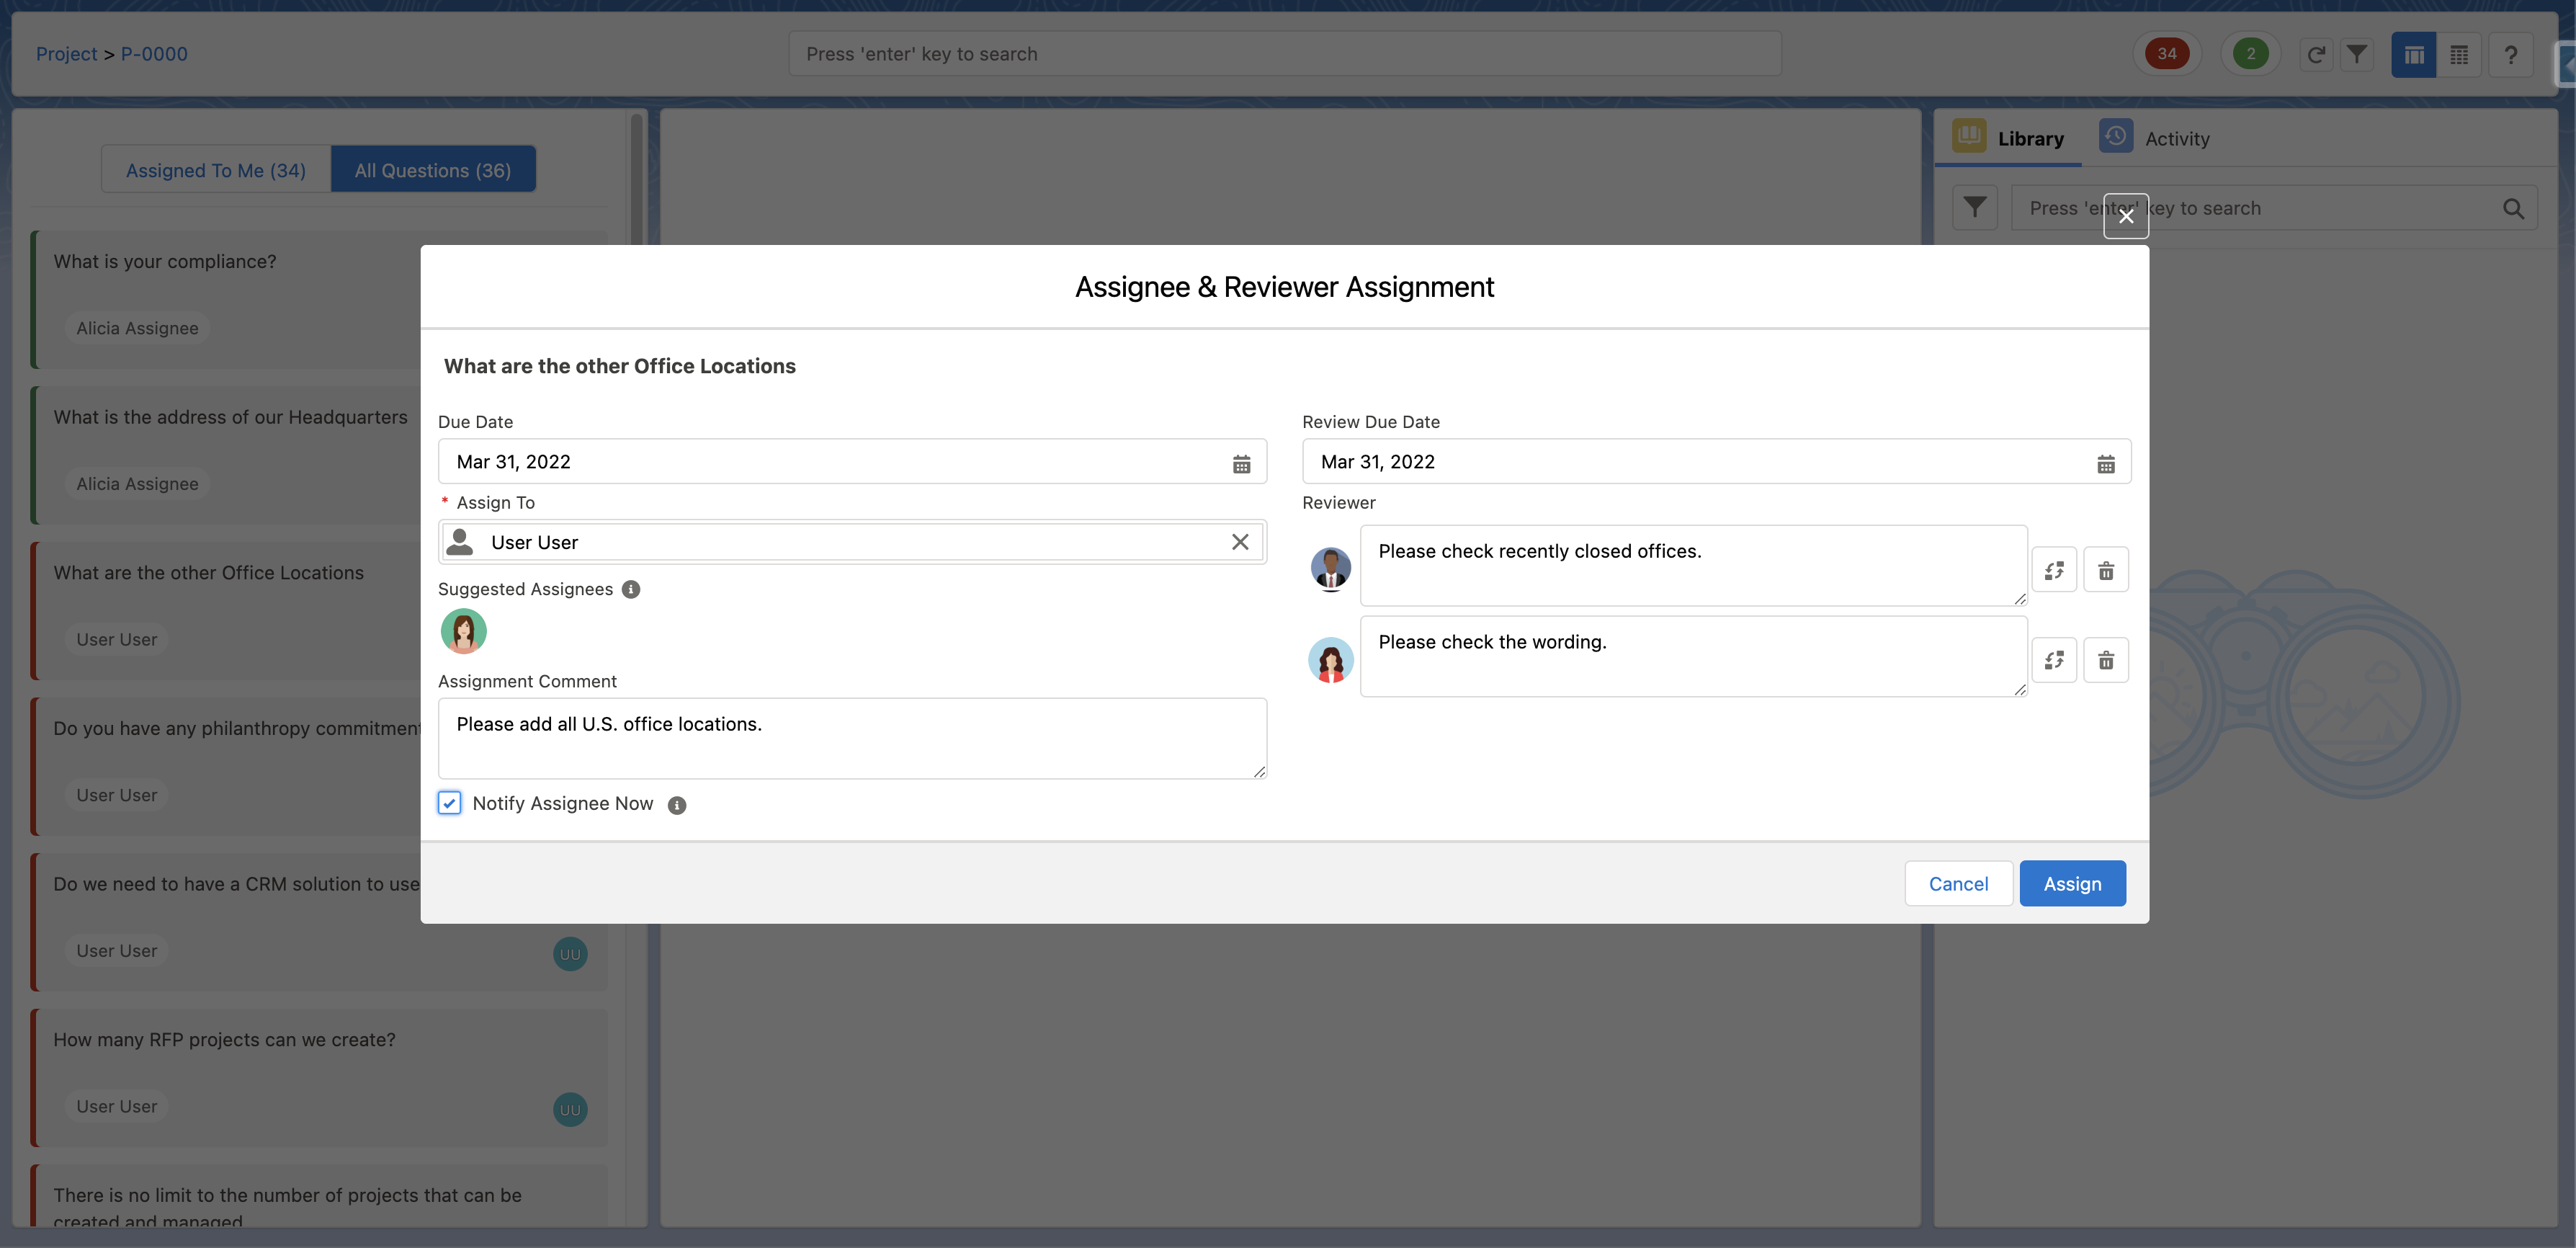Image resolution: width=2576 pixels, height=1248 pixels.
Task: Click the Library filter funnel icon
Action: [1975, 208]
